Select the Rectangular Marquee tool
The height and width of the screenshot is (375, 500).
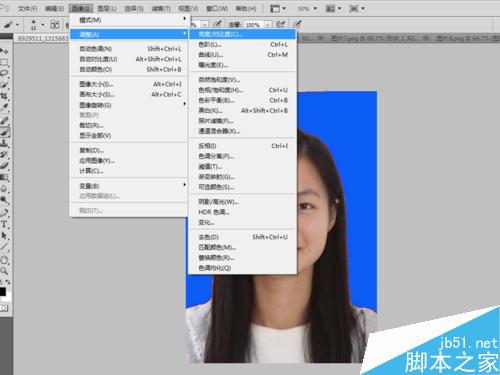[4, 62]
